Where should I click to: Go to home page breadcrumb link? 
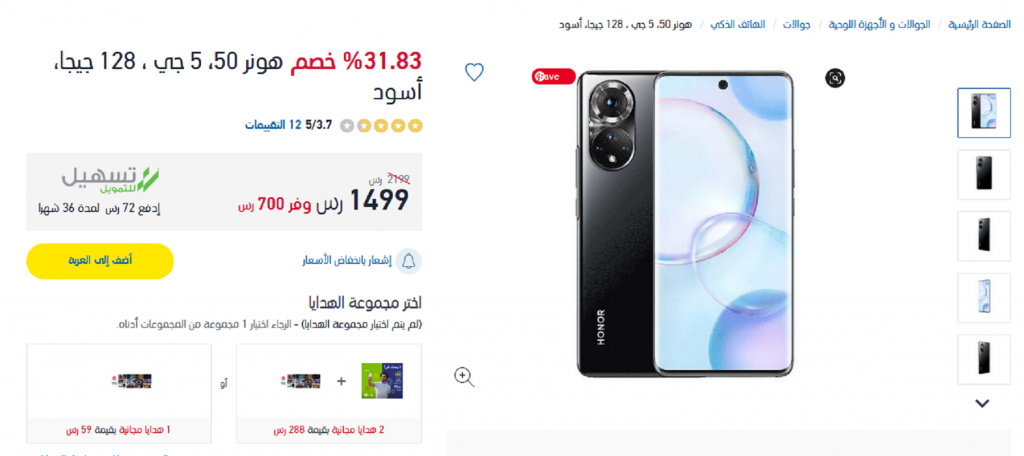click(980, 25)
